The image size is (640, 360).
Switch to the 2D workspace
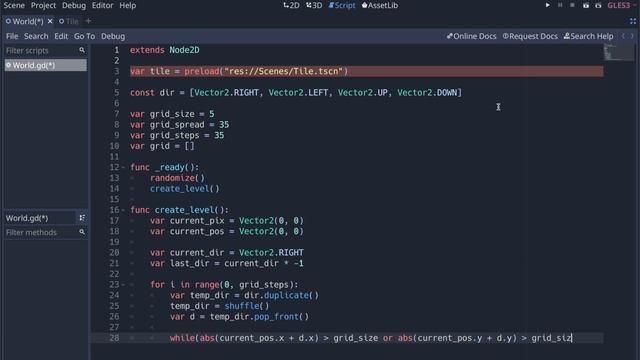tap(291, 5)
